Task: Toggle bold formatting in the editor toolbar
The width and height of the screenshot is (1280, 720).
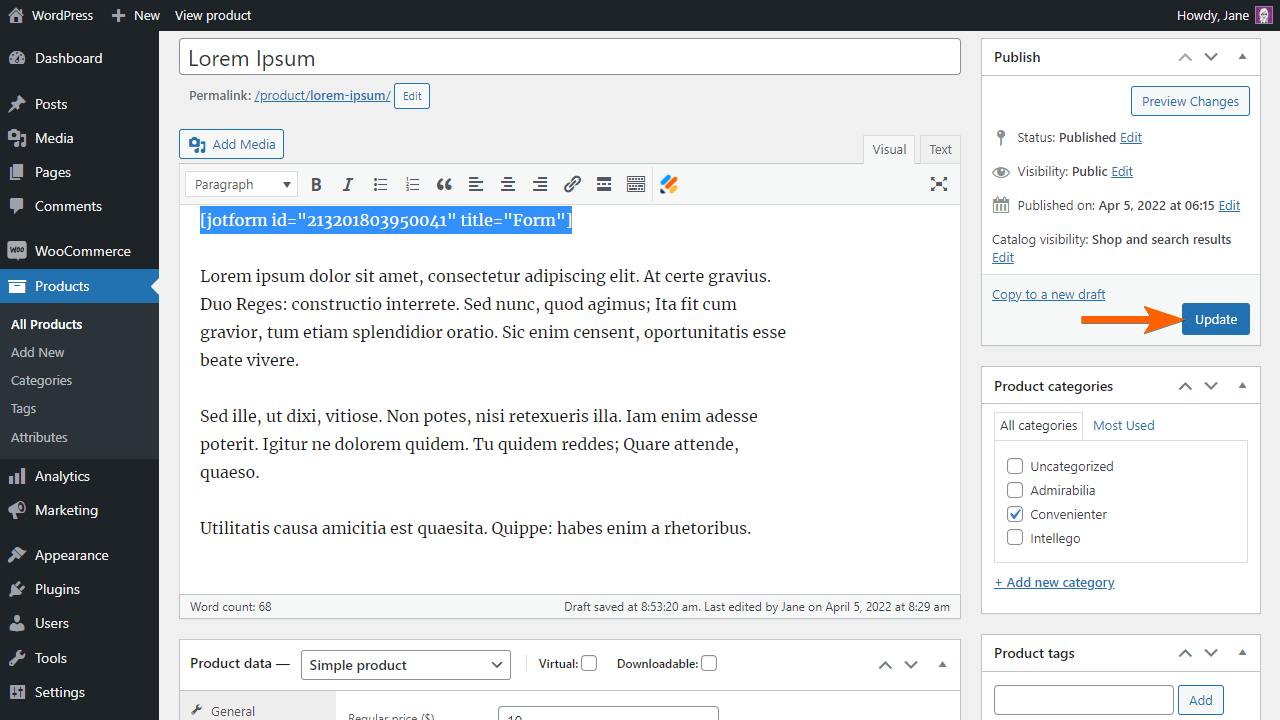Action: (316, 184)
